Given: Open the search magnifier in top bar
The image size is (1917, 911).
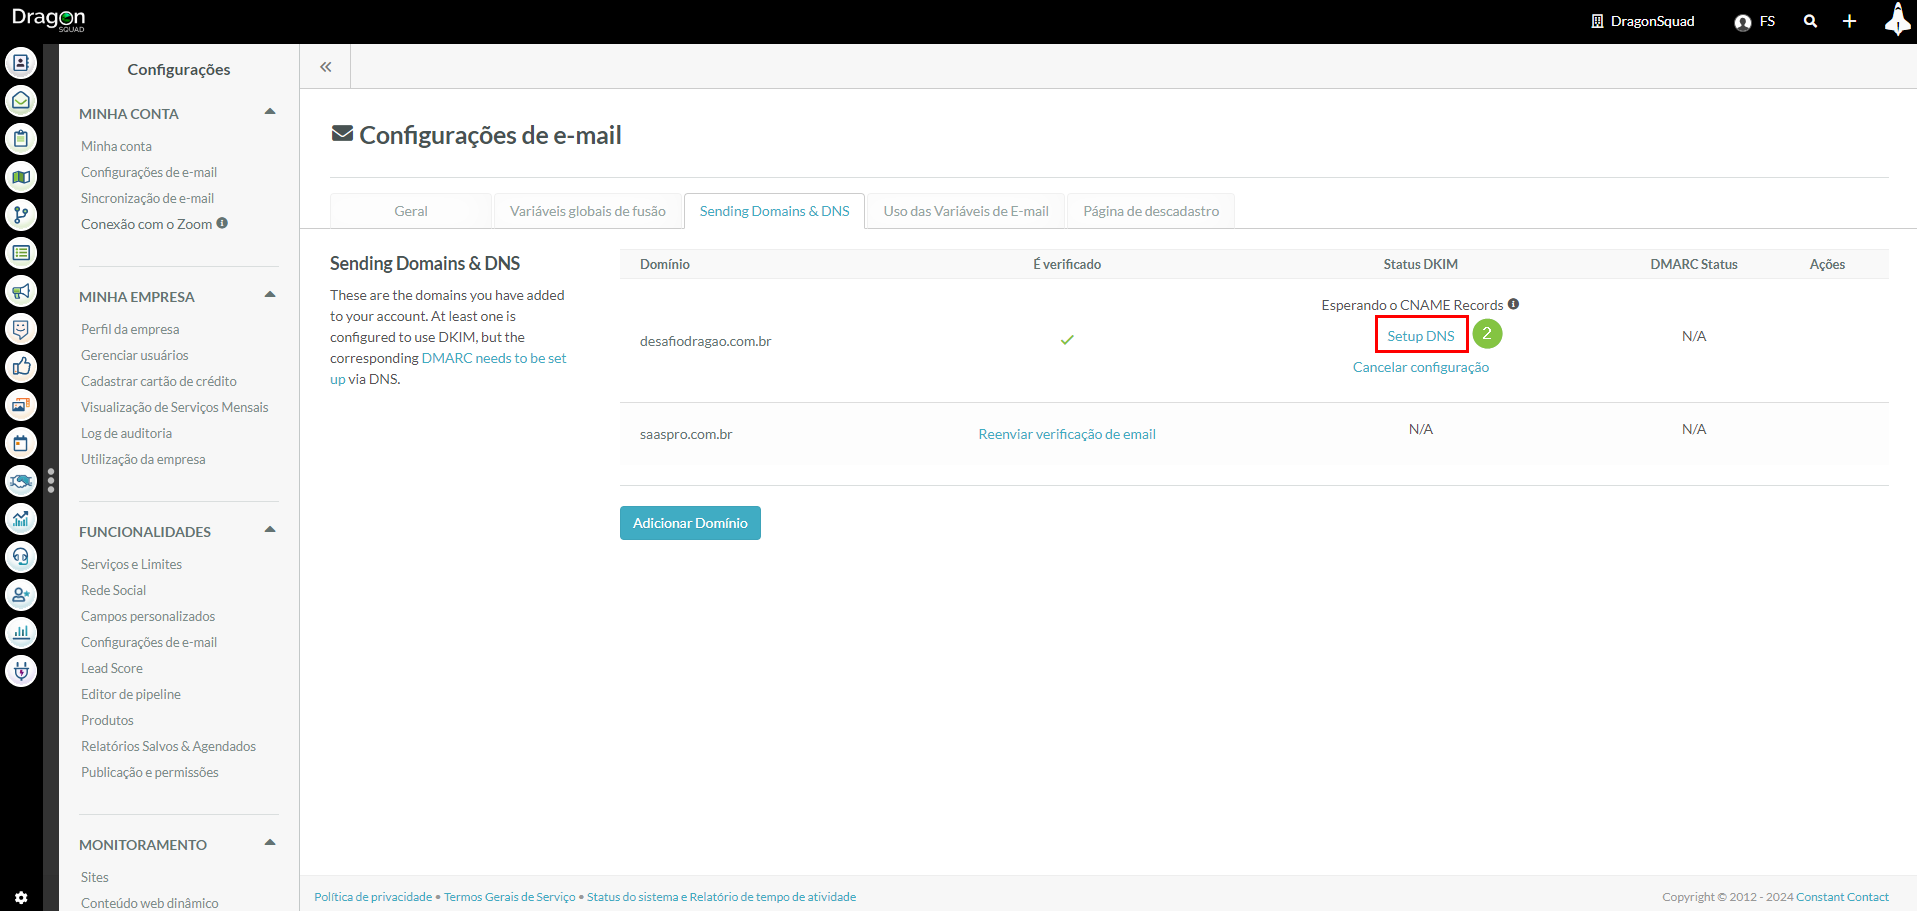Looking at the screenshot, I should (1810, 21).
